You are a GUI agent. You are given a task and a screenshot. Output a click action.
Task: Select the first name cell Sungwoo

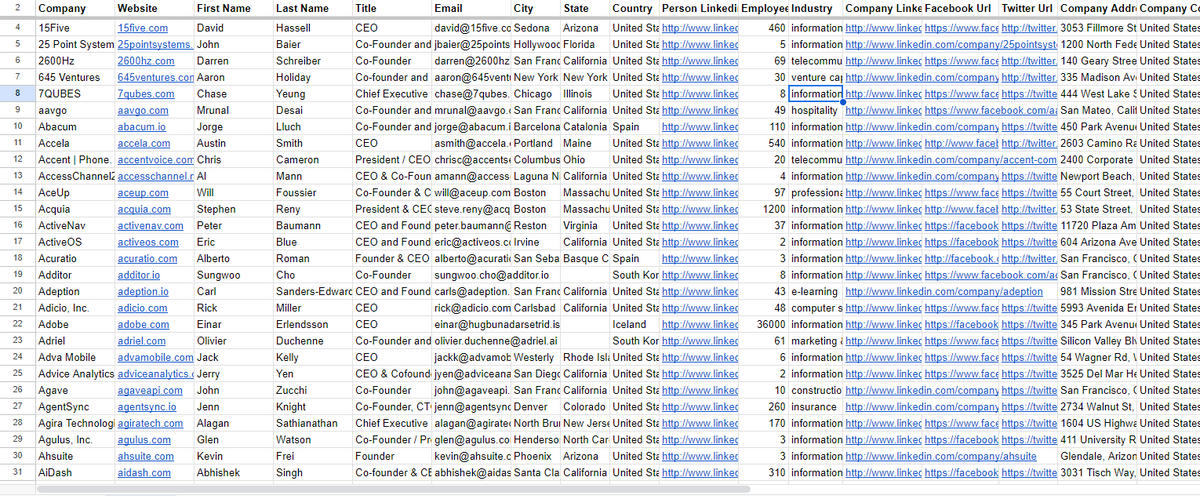pos(218,275)
